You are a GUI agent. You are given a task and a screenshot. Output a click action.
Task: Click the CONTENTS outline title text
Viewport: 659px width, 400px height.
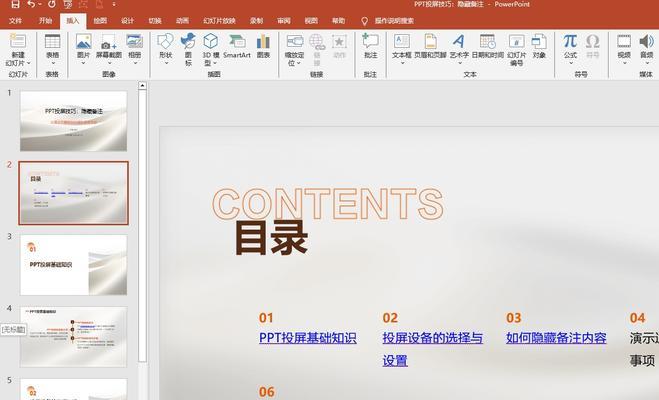click(x=328, y=203)
